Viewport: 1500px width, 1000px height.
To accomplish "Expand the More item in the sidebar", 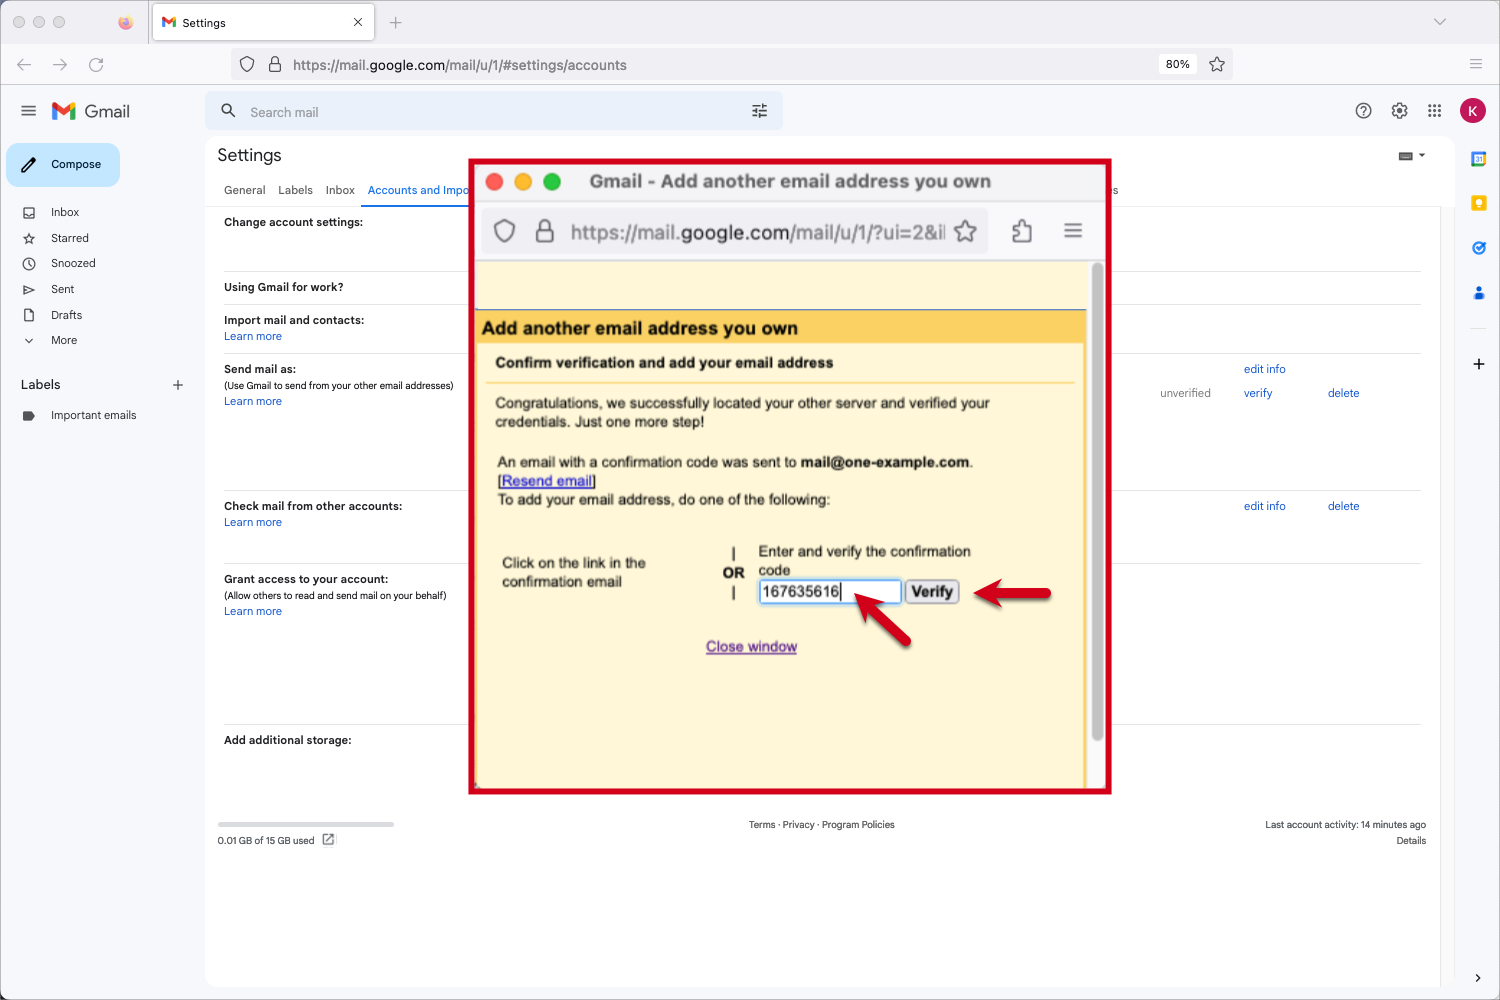I will pos(64,341).
